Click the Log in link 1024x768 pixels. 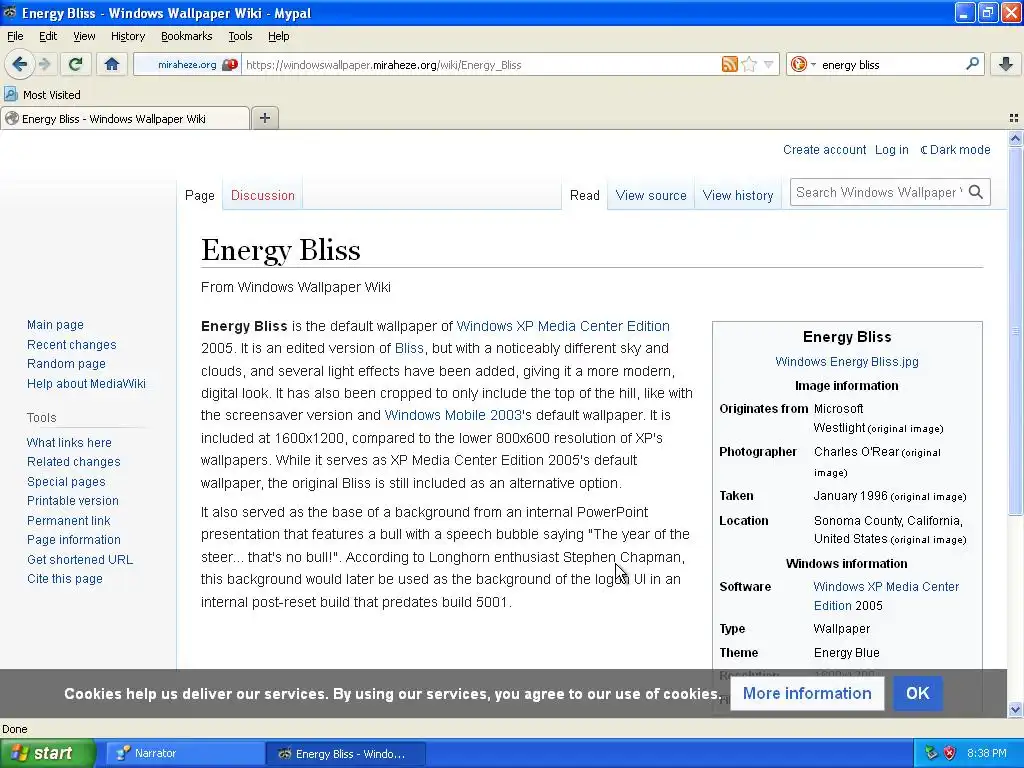click(891, 150)
